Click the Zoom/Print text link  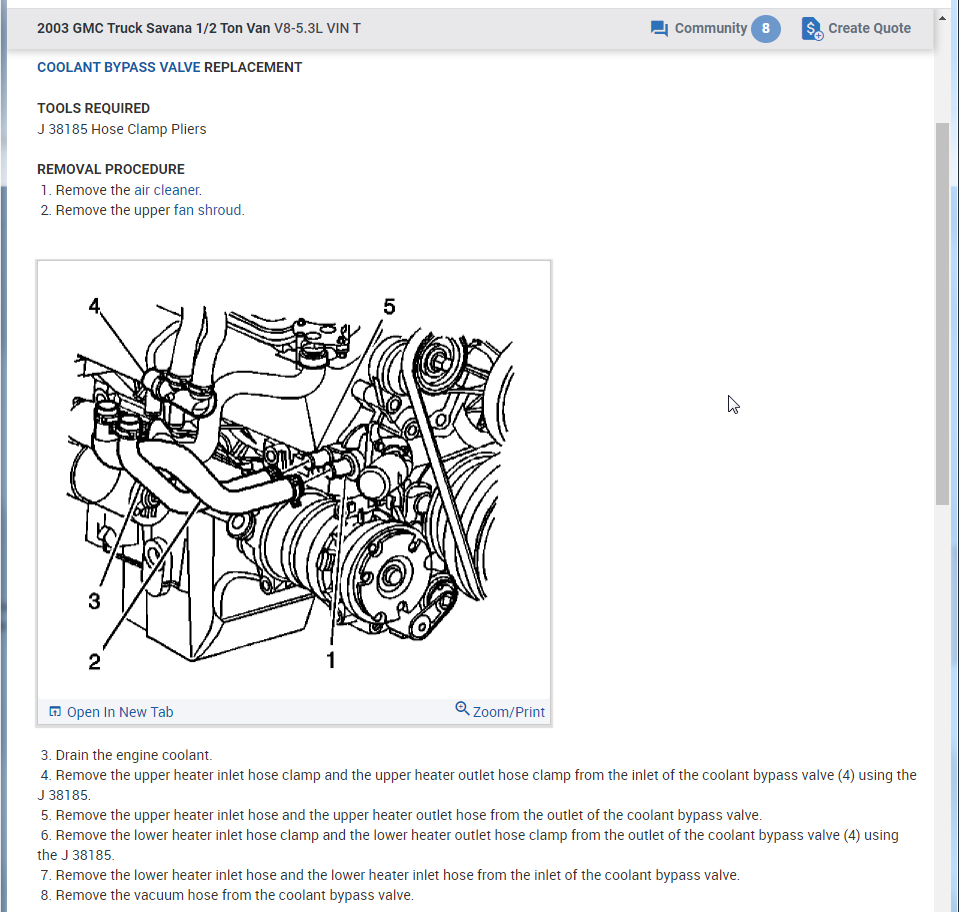(508, 712)
